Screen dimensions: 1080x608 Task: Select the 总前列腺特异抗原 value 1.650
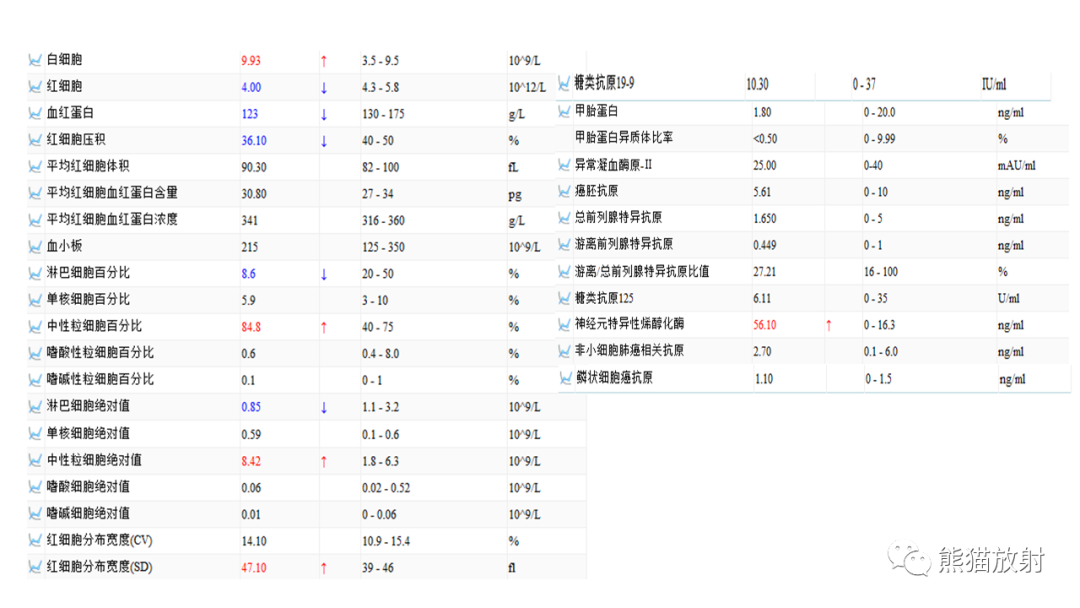coord(765,219)
